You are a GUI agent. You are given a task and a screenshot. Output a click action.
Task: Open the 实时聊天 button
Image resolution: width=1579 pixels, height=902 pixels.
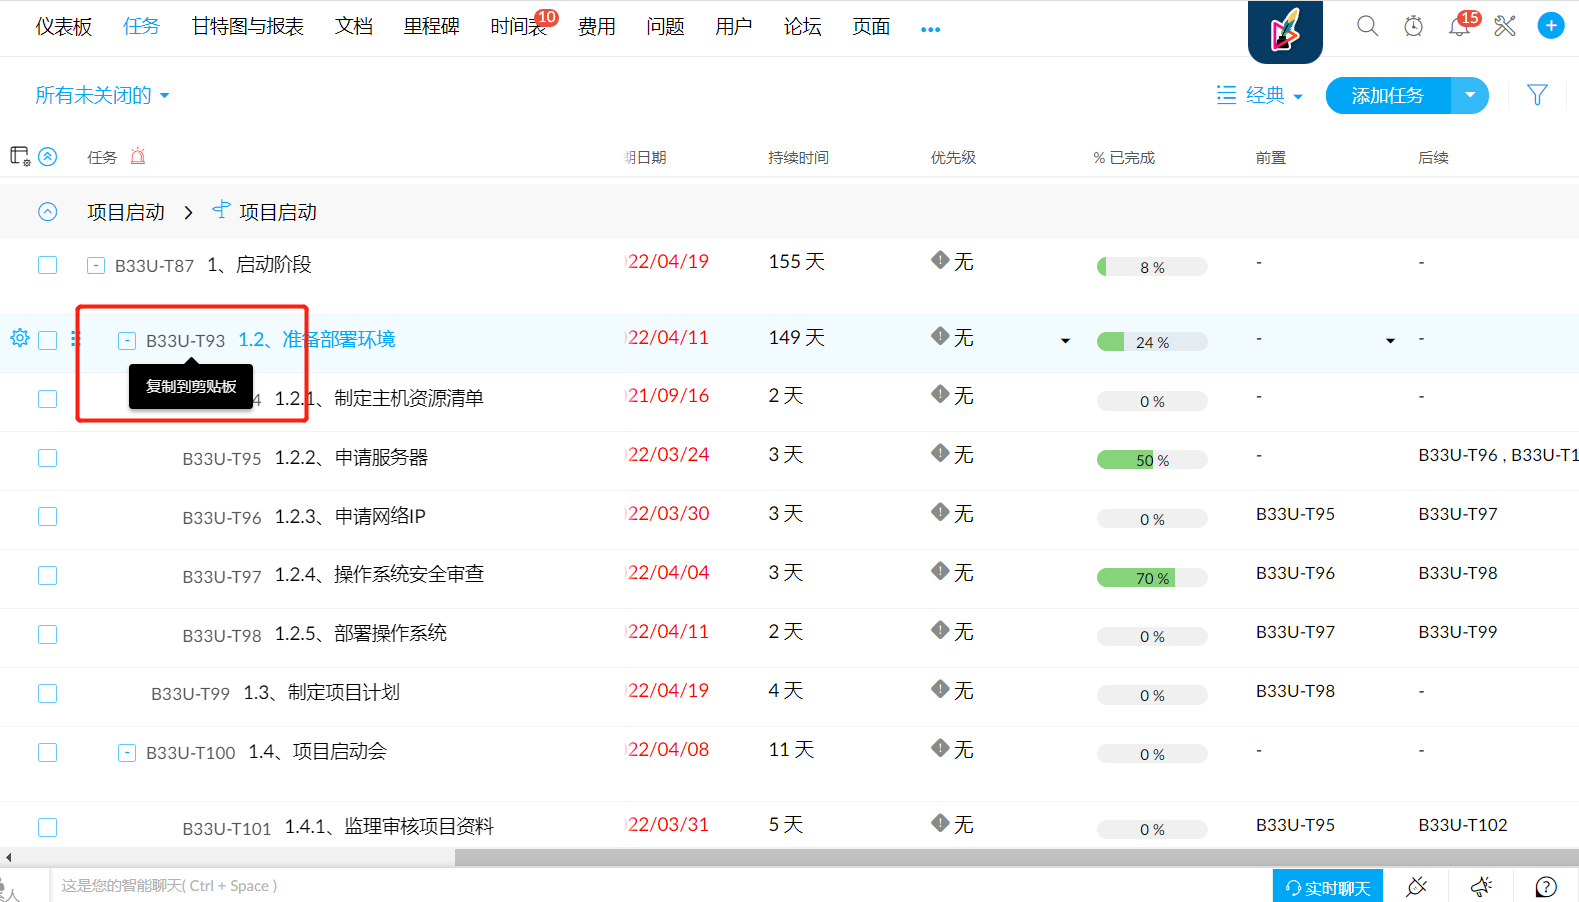pyautogui.click(x=1327, y=887)
